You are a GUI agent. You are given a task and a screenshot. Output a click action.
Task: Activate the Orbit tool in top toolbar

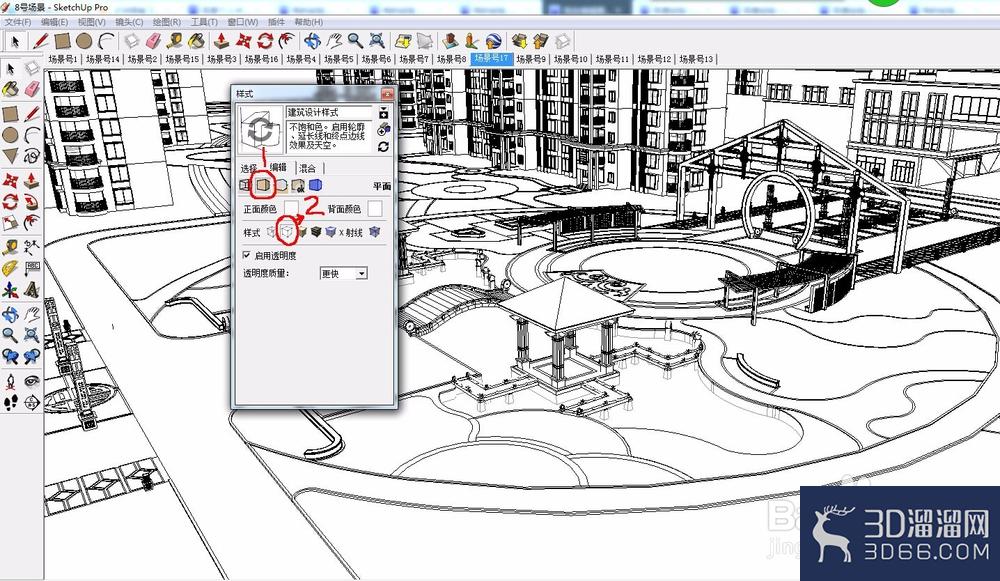coord(312,41)
